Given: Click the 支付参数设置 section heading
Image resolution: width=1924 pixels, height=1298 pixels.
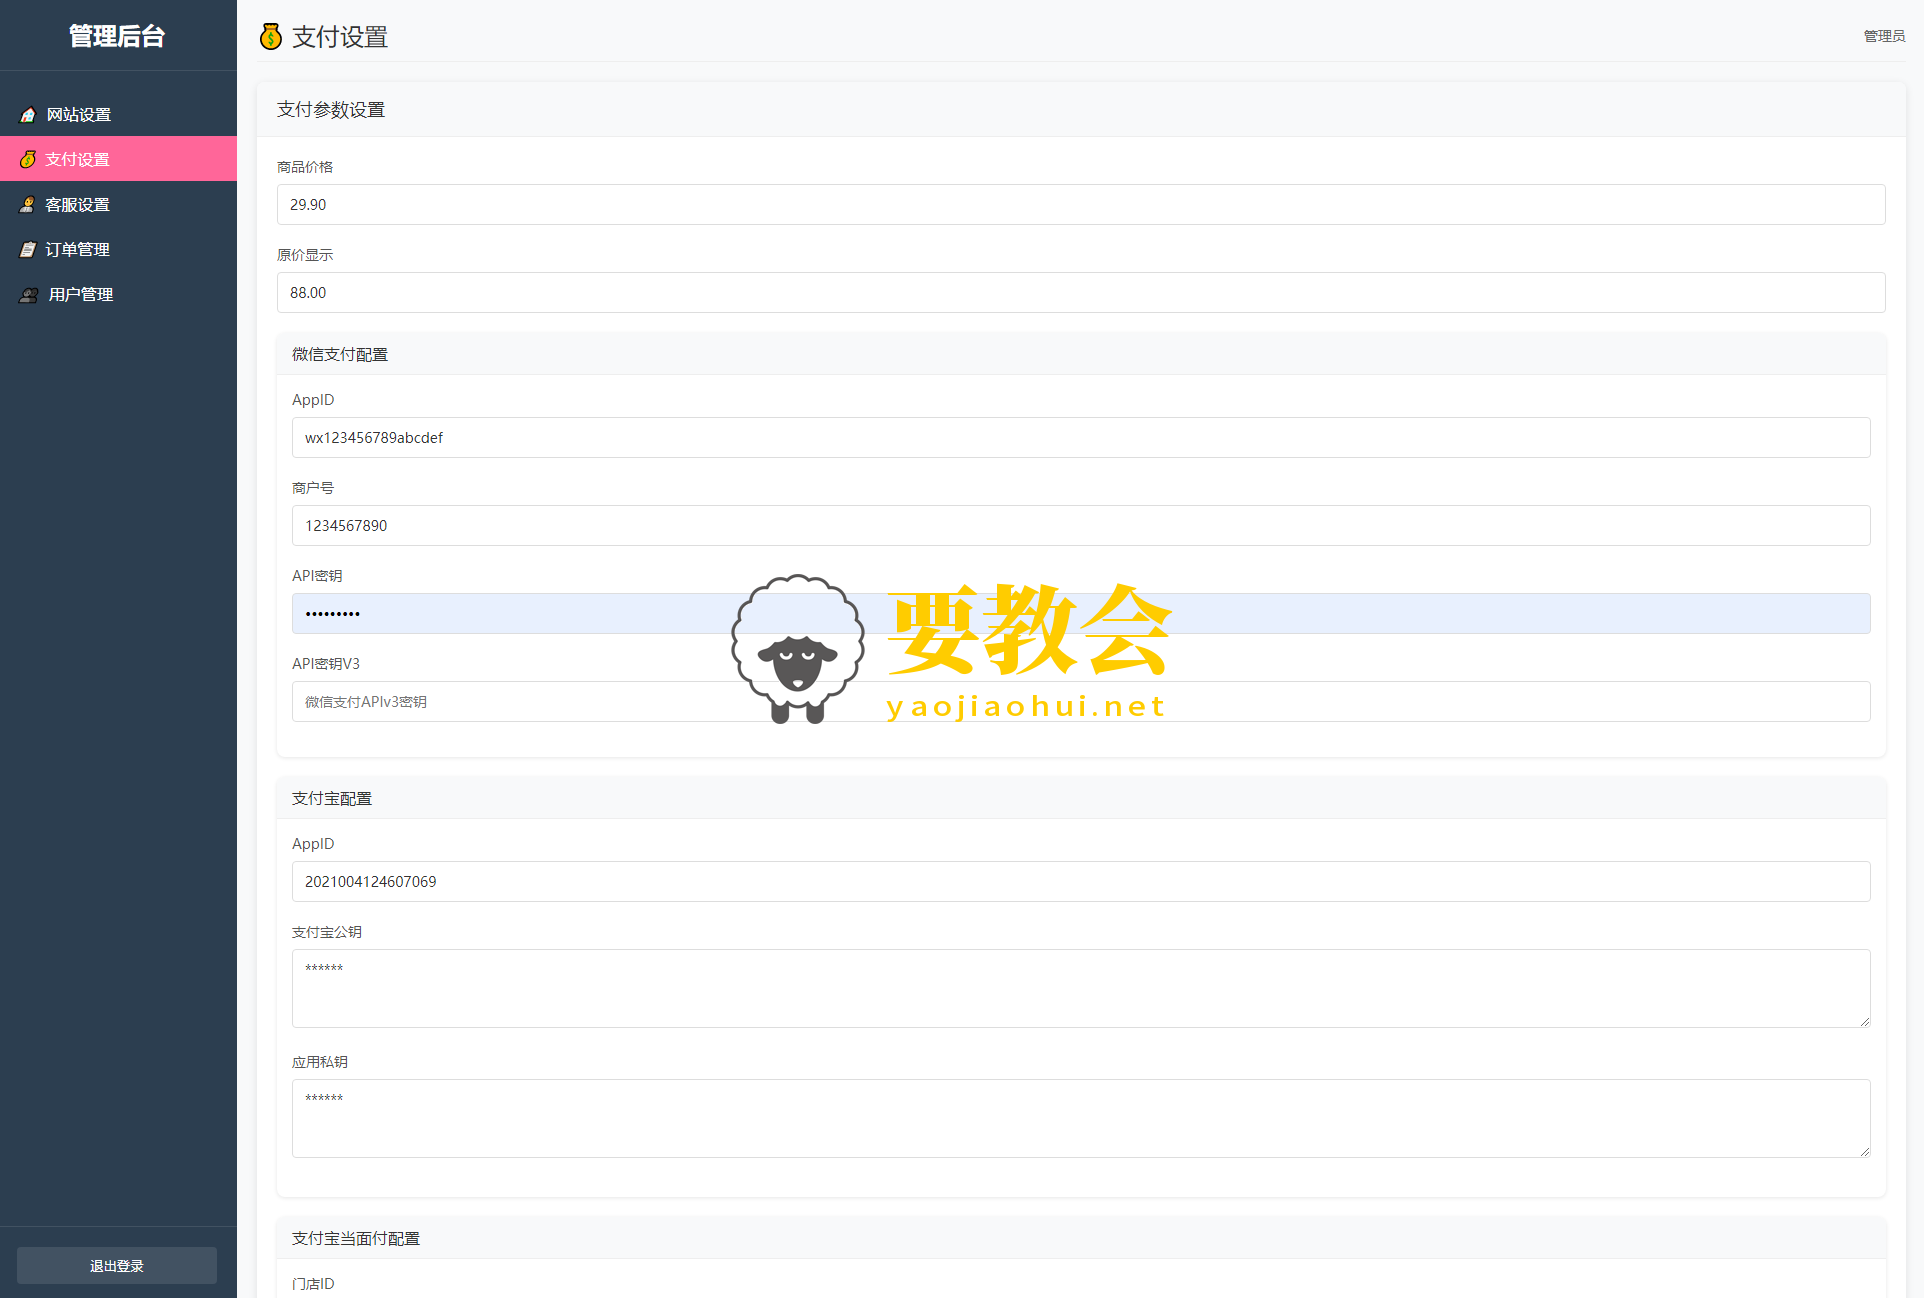Looking at the screenshot, I should click(x=331, y=109).
